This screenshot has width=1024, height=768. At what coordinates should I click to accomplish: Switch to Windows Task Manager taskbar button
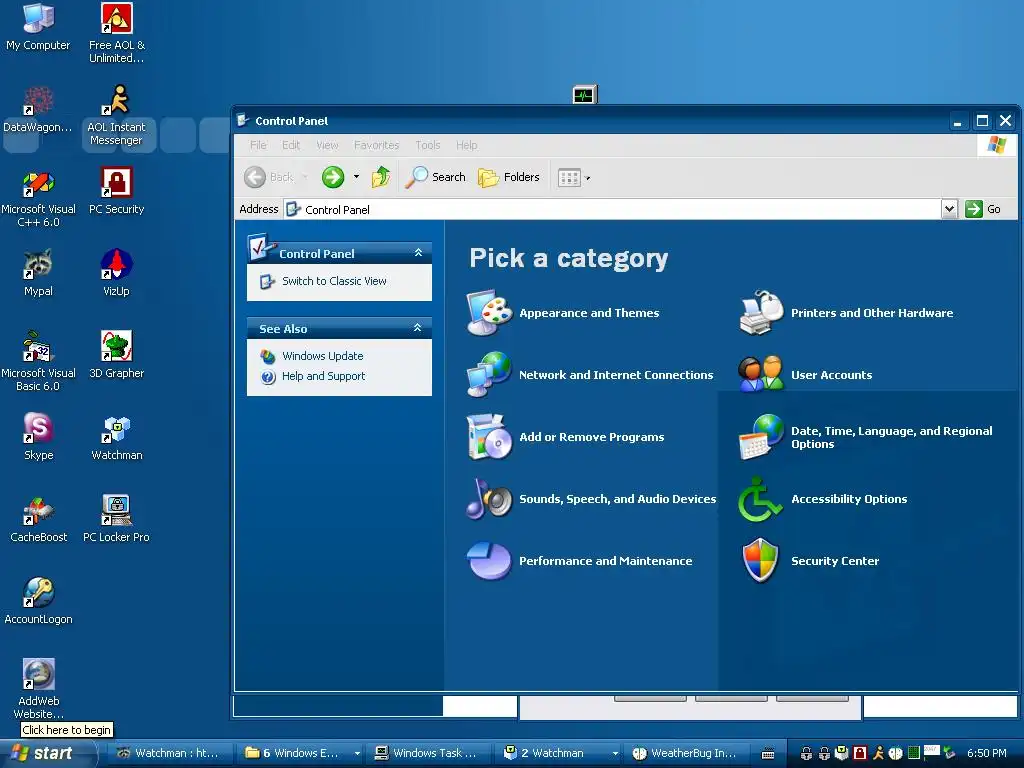[426, 753]
